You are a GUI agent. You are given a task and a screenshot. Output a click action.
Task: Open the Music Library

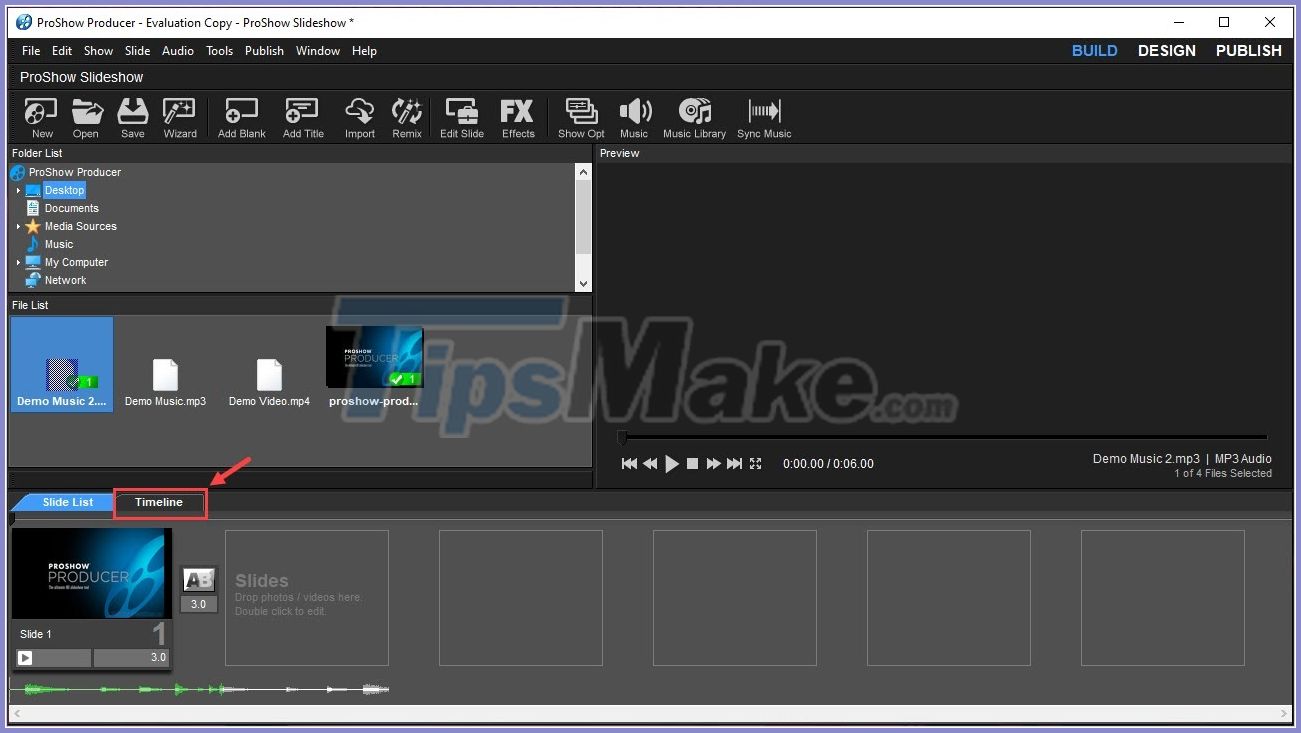tap(694, 117)
